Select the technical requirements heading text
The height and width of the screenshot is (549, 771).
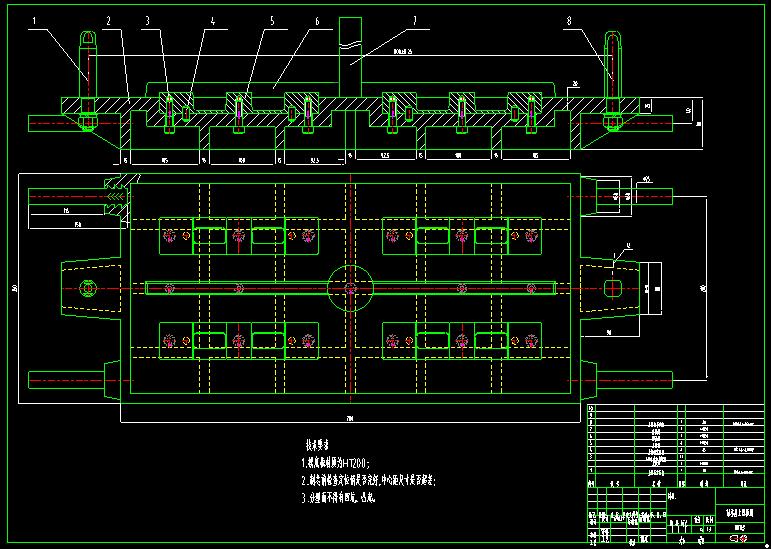point(317,445)
